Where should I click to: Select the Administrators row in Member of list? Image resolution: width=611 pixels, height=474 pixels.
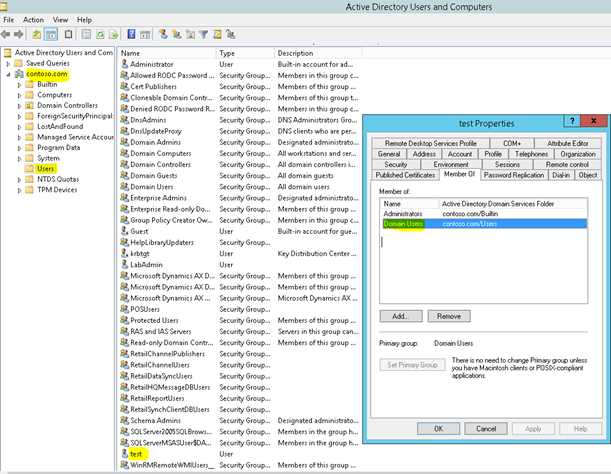[x=401, y=213]
